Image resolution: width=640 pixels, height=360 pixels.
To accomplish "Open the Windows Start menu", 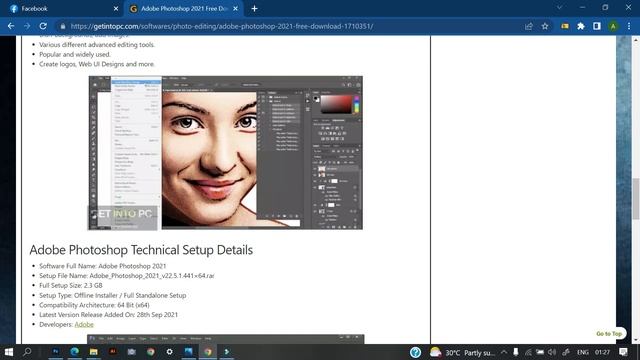I will click(x=9, y=351).
